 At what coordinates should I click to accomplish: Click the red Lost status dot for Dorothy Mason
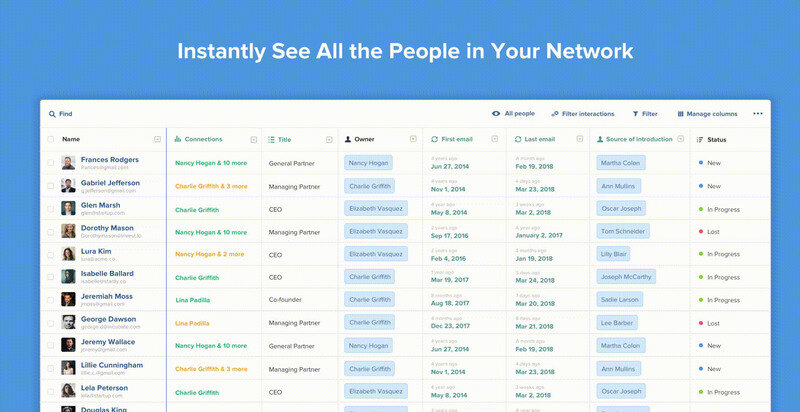701,231
